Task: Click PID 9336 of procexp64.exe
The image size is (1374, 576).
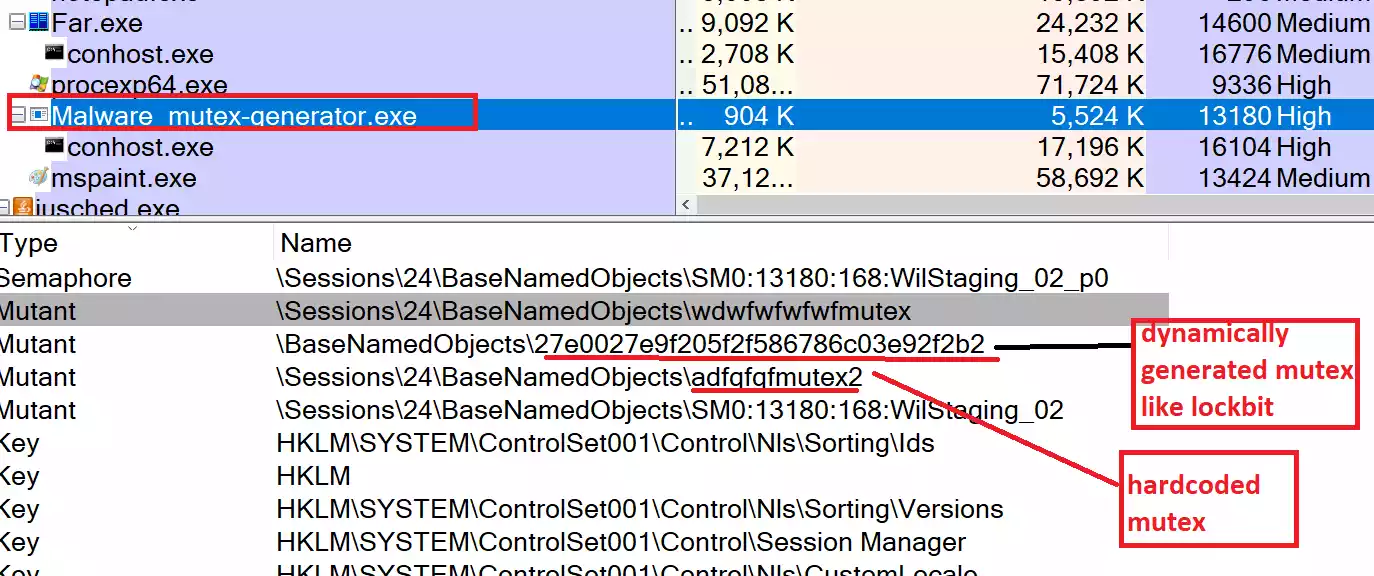Action: click(x=1243, y=84)
